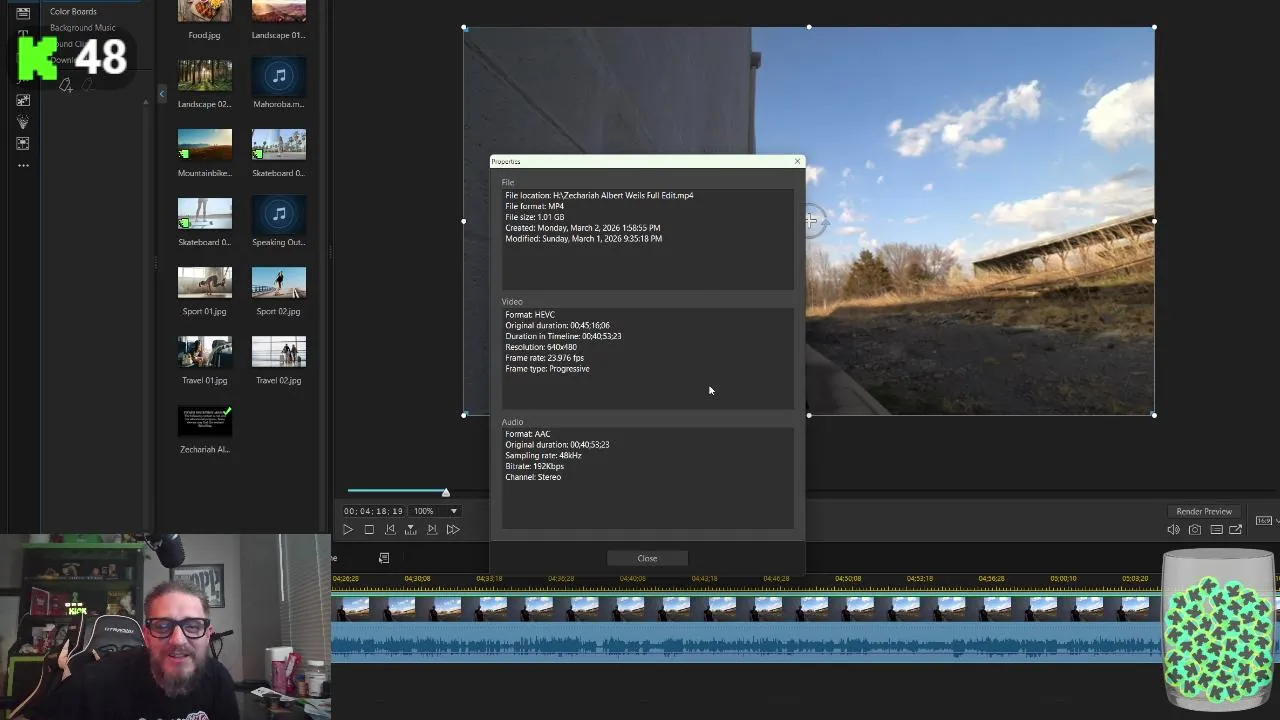The height and width of the screenshot is (720, 1280).
Task: Click the timeline tool icon above the ruler
Action: [384, 558]
